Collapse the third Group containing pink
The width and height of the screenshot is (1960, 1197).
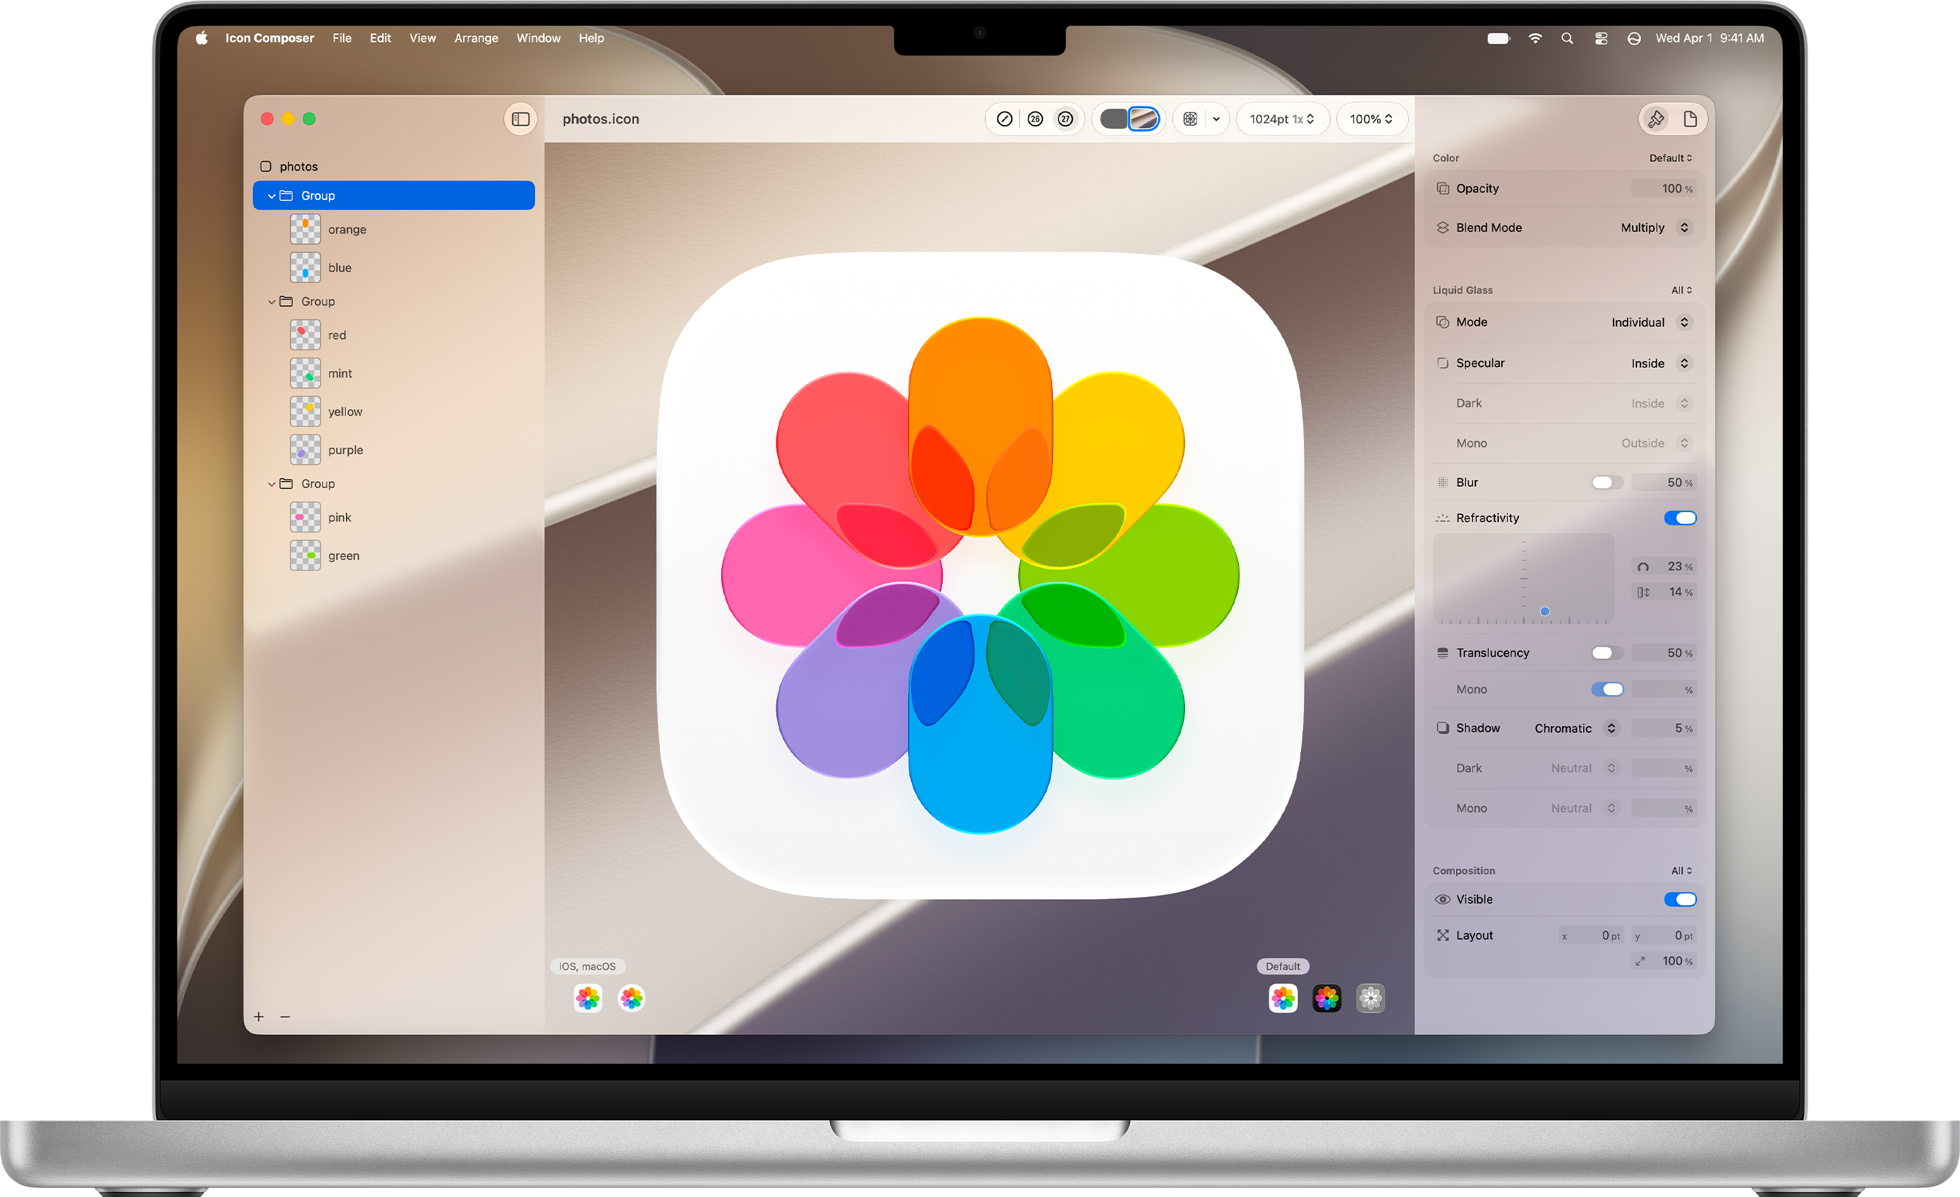click(271, 484)
